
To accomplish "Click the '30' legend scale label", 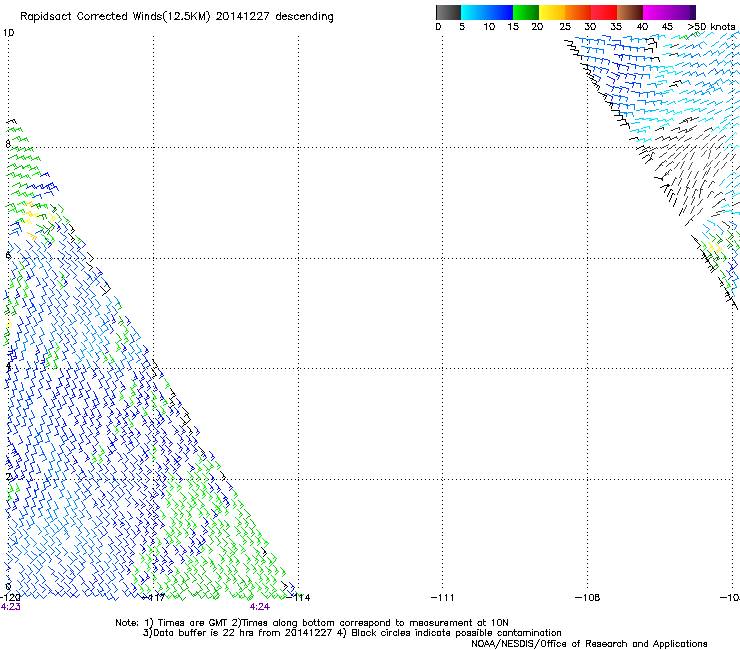I will tap(590, 27).
